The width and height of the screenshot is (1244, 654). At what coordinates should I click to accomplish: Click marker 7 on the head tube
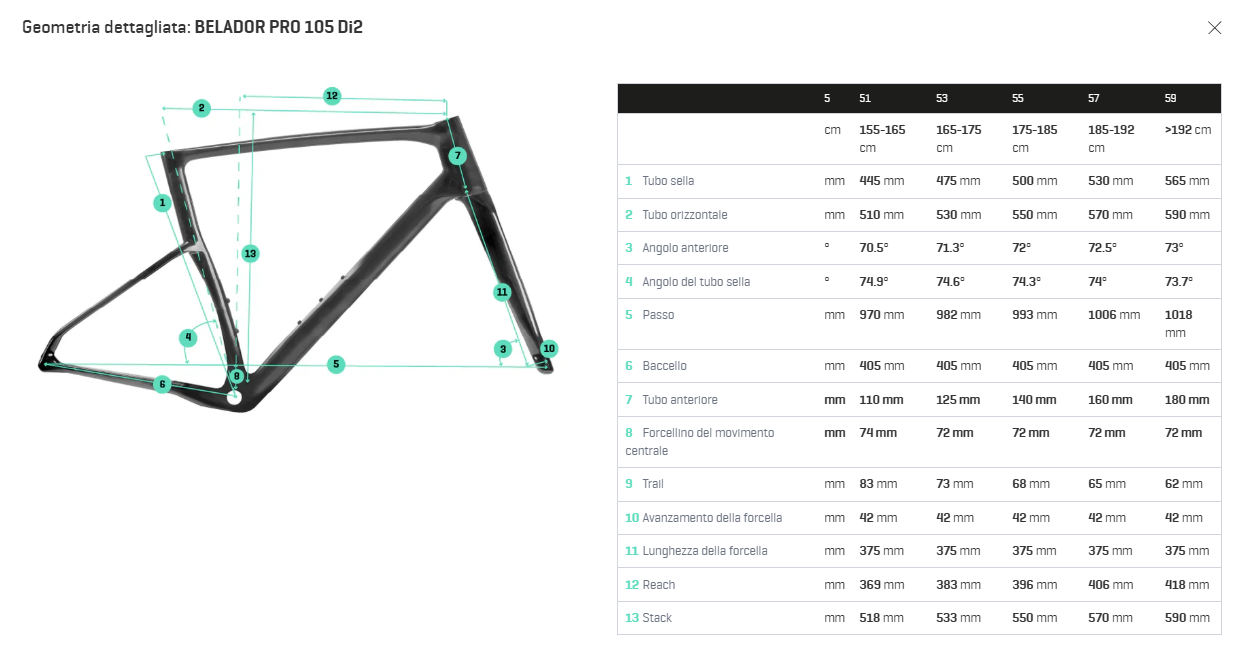coord(457,156)
